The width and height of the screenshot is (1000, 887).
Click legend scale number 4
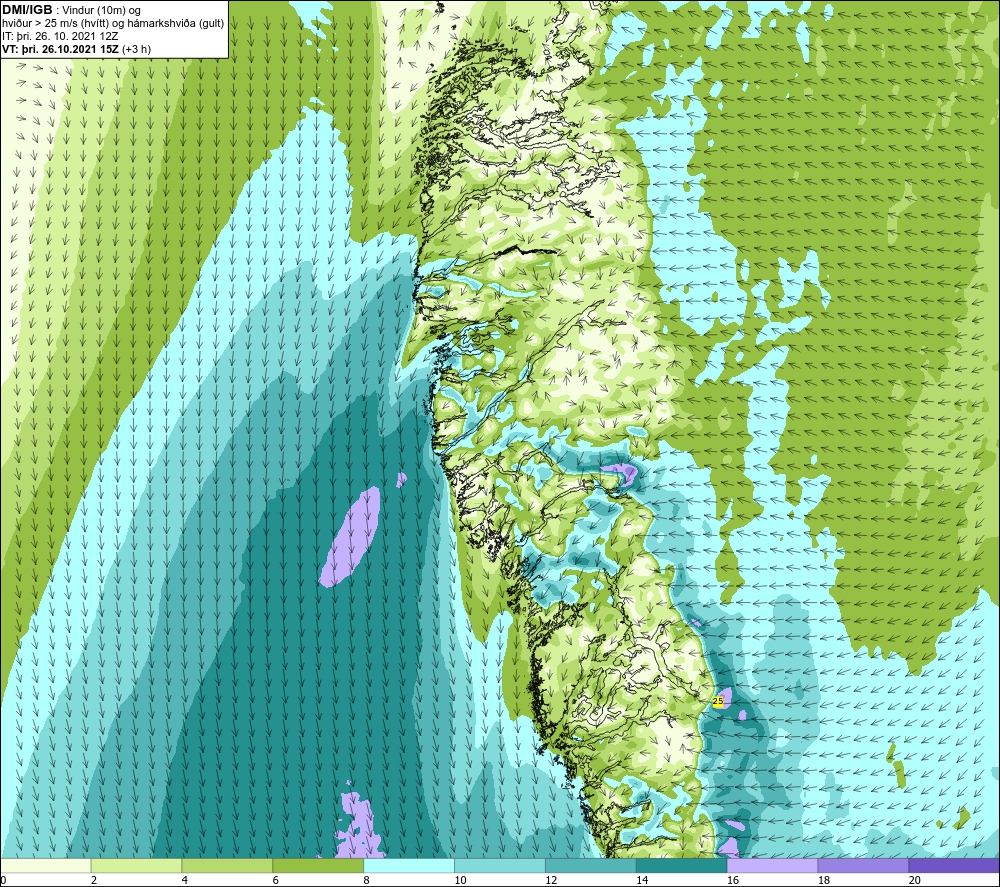(x=185, y=880)
